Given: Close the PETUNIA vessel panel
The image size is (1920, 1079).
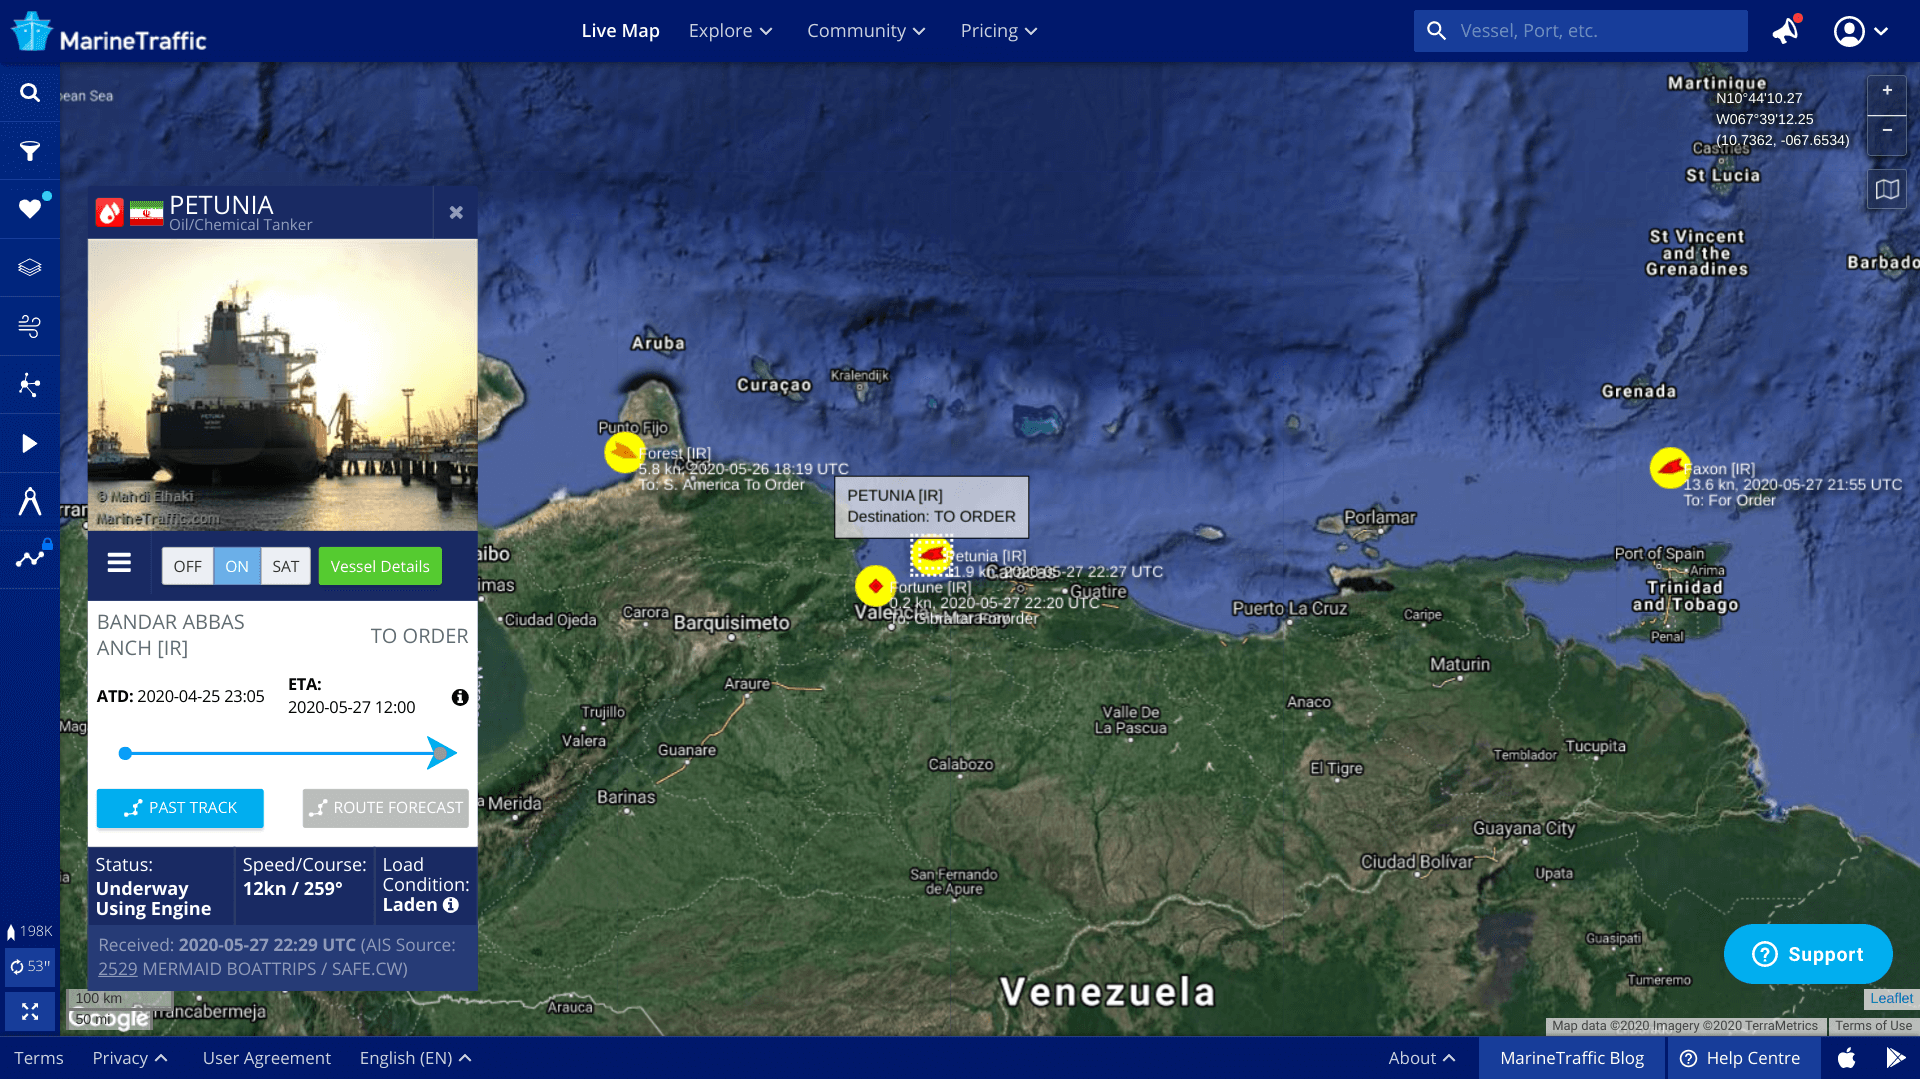Looking at the screenshot, I should tap(456, 212).
